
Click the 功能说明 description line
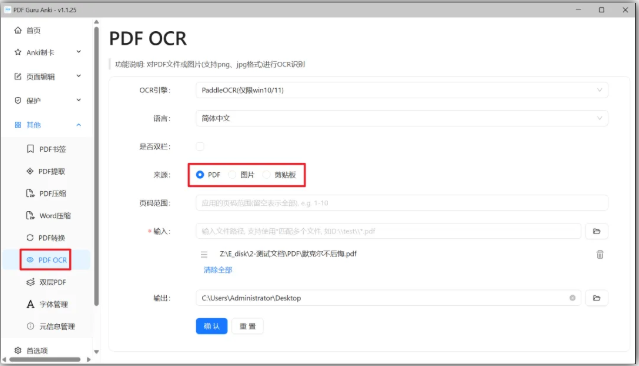(210, 64)
